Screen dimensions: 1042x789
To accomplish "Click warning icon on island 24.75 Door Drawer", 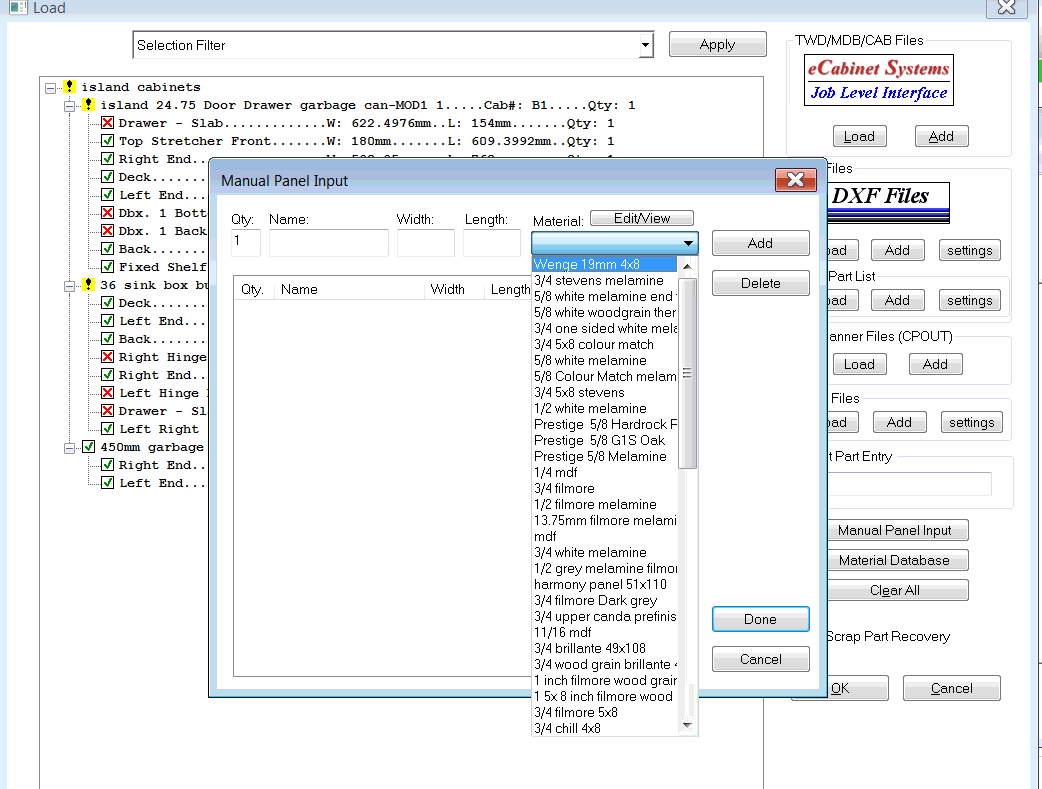I will [x=88, y=105].
